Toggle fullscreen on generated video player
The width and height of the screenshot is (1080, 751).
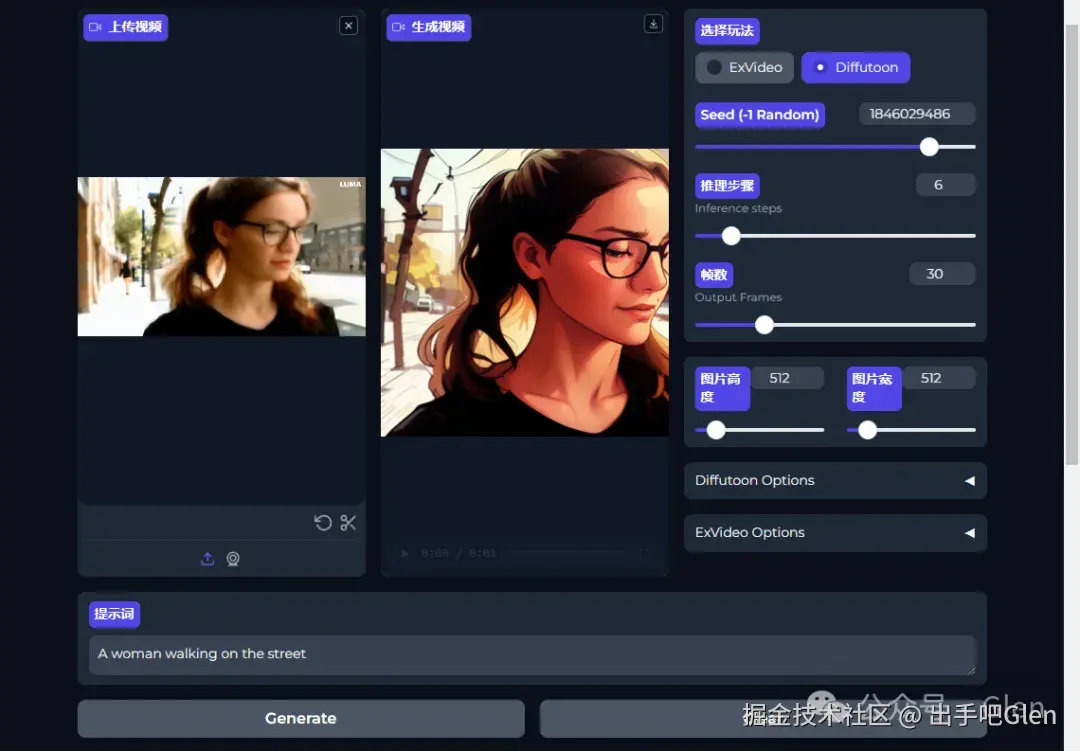[x=643, y=553]
